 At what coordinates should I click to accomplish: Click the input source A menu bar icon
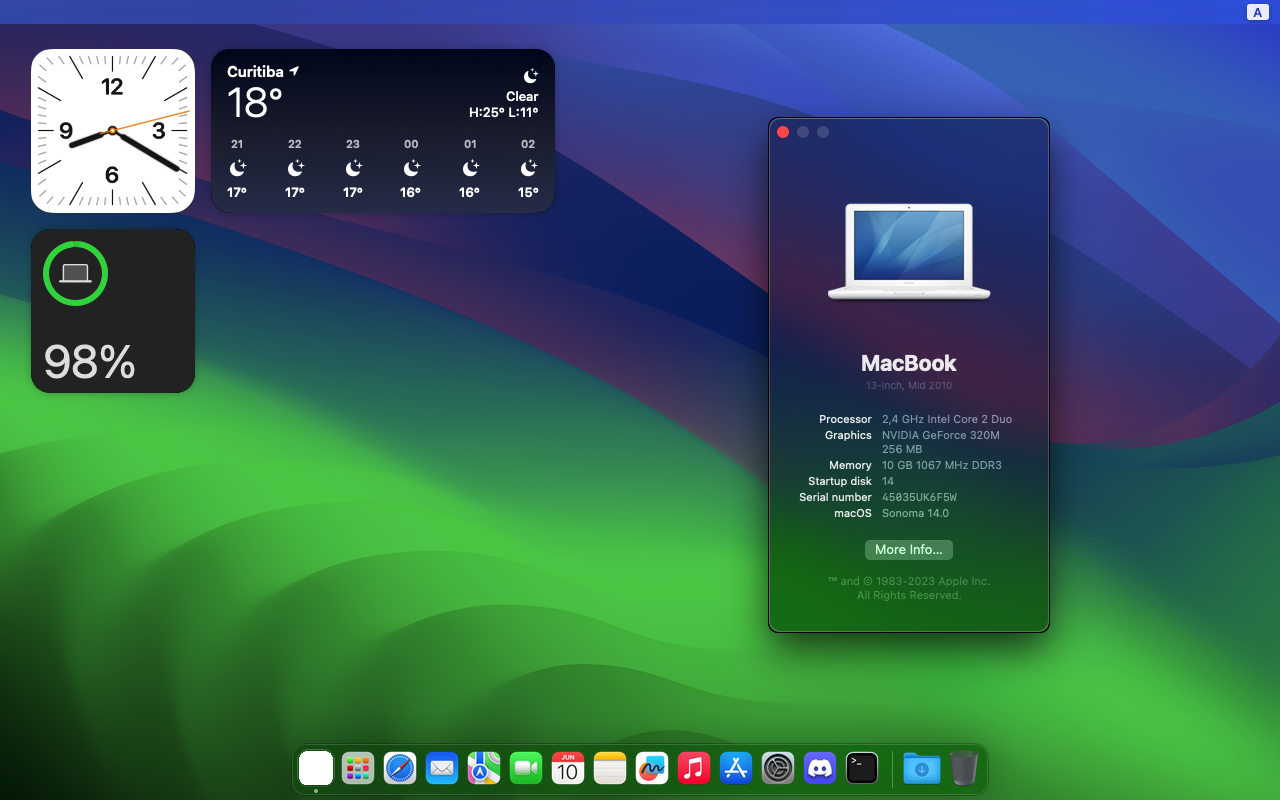(1257, 12)
